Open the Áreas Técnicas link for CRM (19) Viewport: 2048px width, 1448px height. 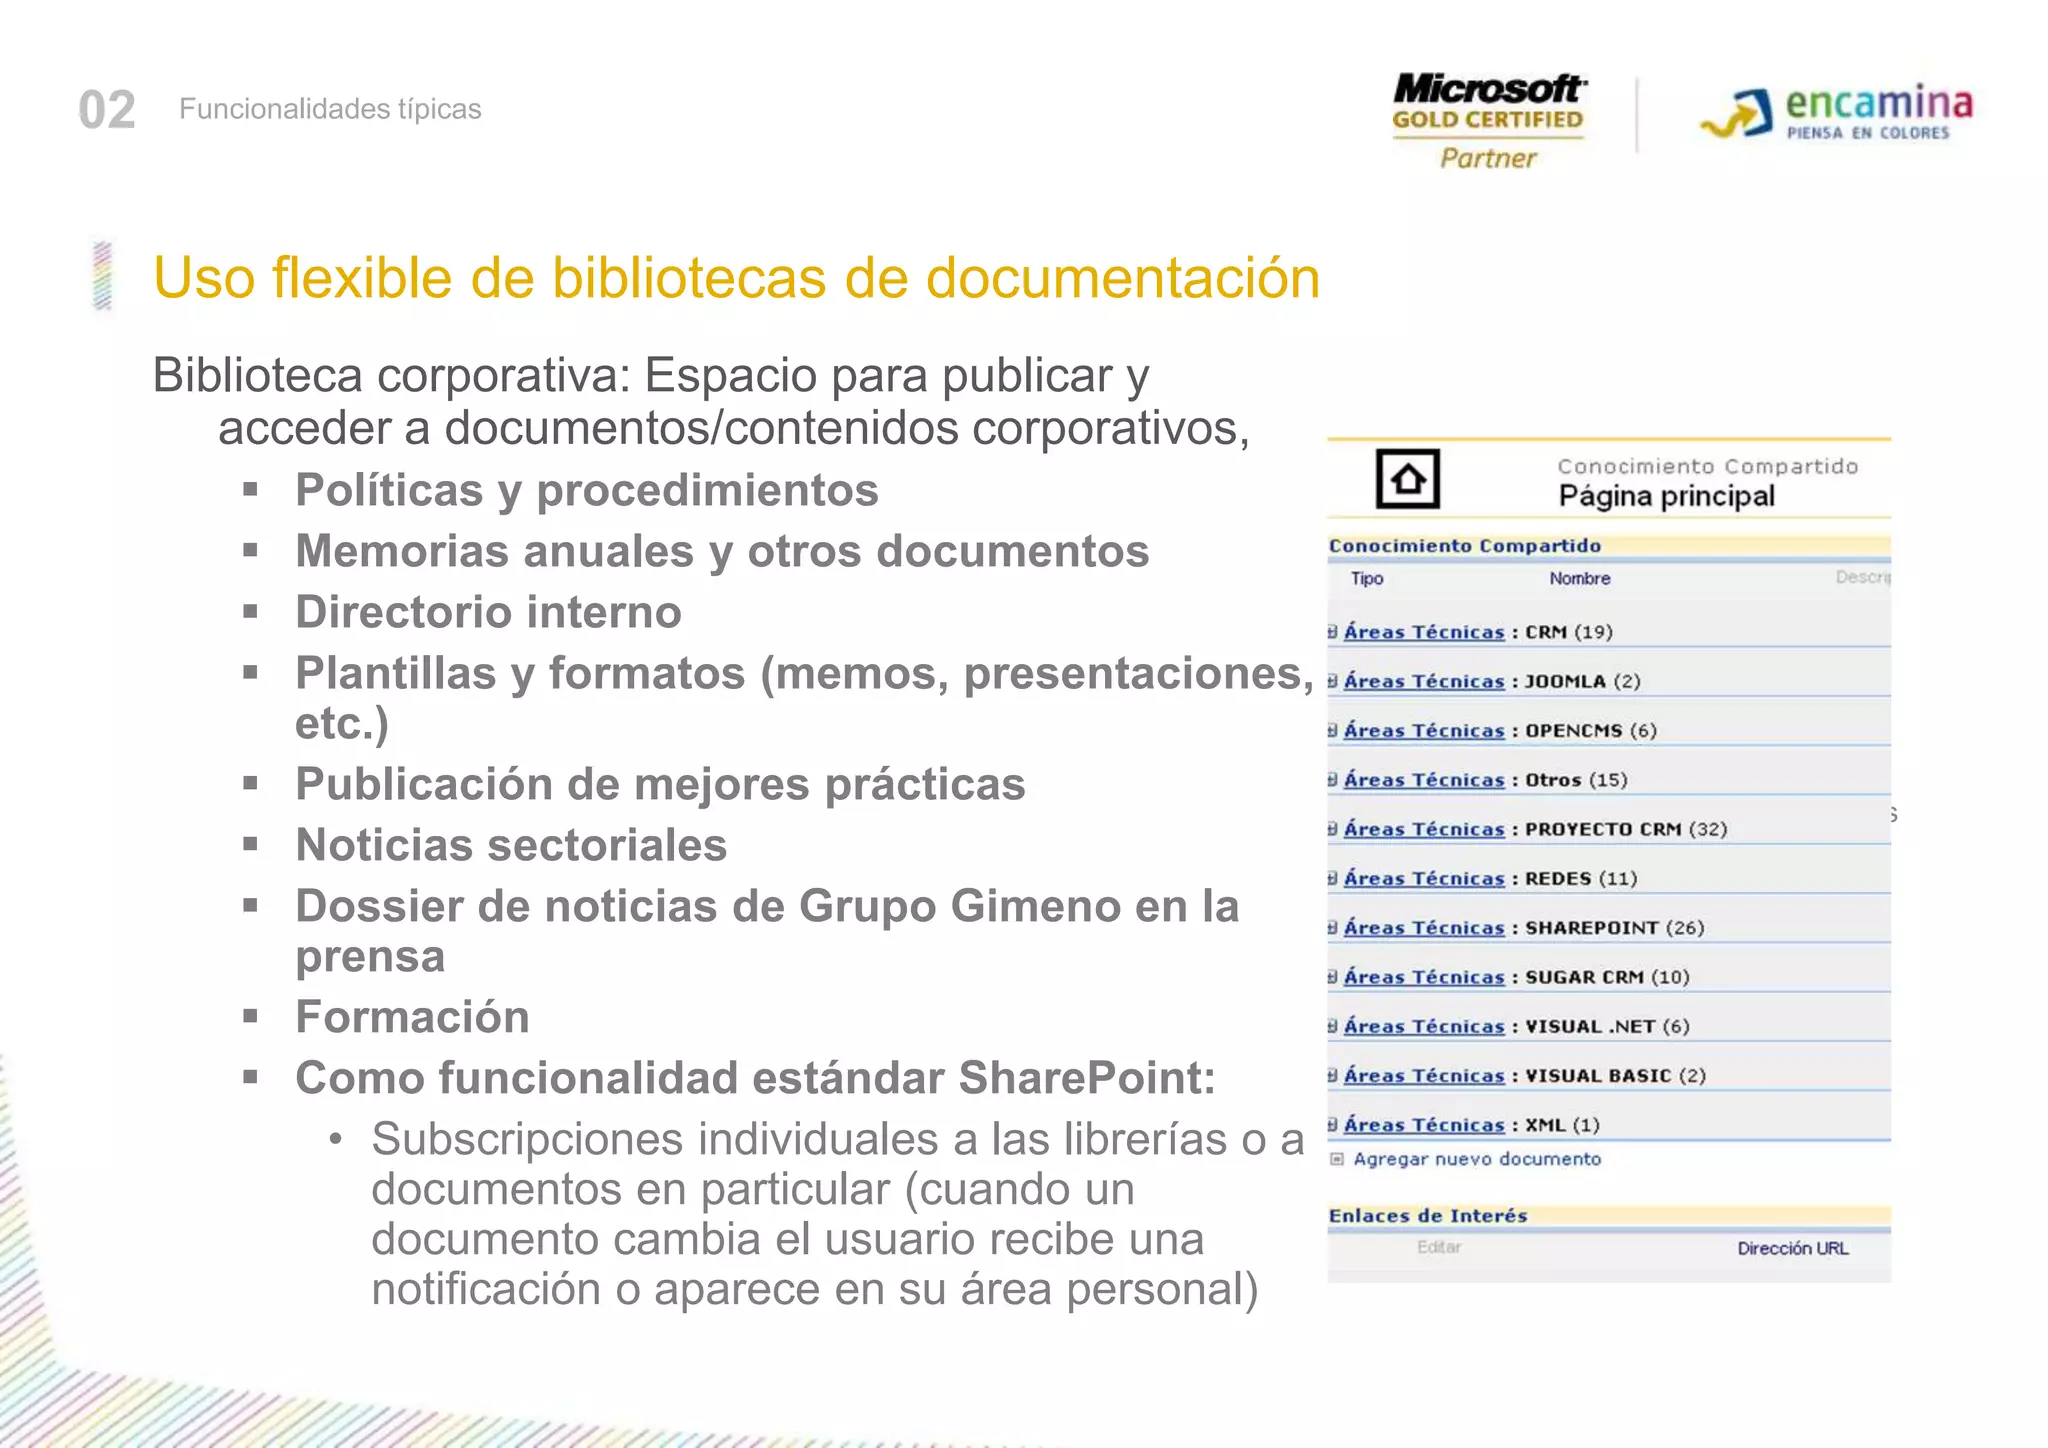(1424, 631)
